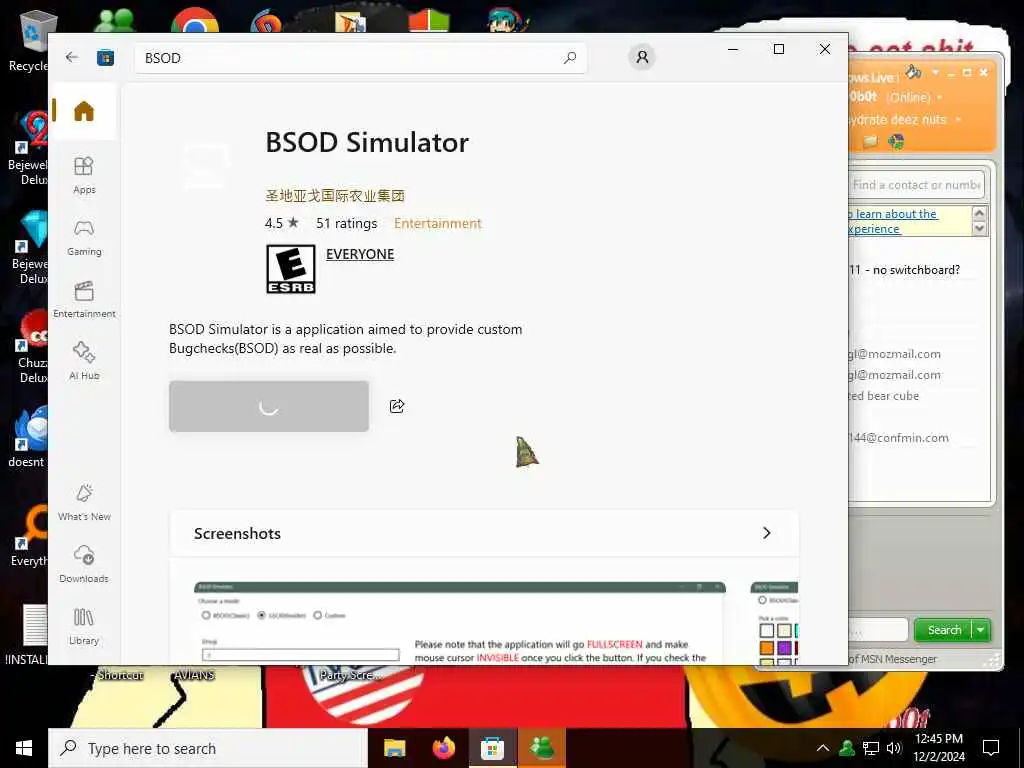
Task: Open the Windows Start button
Action: pyautogui.click(x=24, y=748)
